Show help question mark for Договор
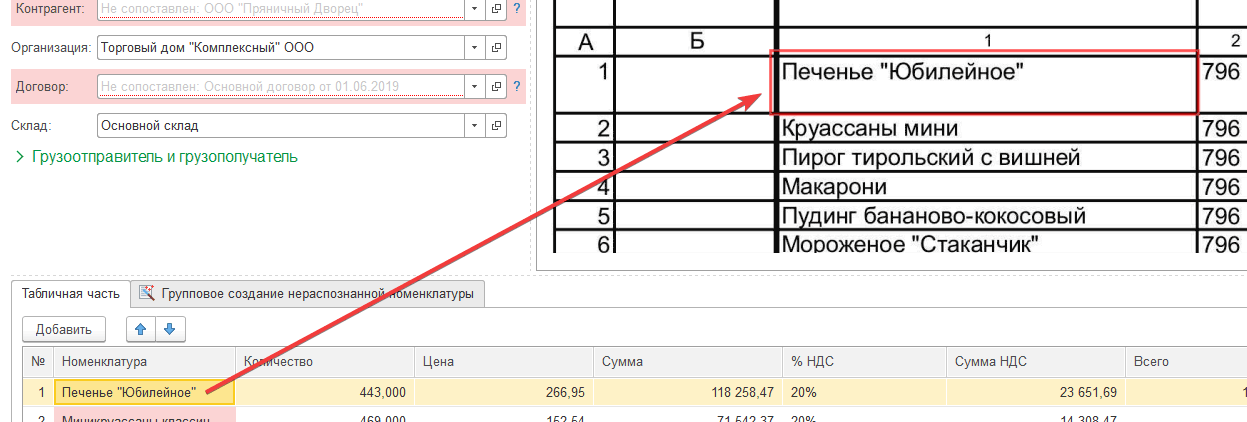This screenshot has width=1247, height=422. pos(516,87)
